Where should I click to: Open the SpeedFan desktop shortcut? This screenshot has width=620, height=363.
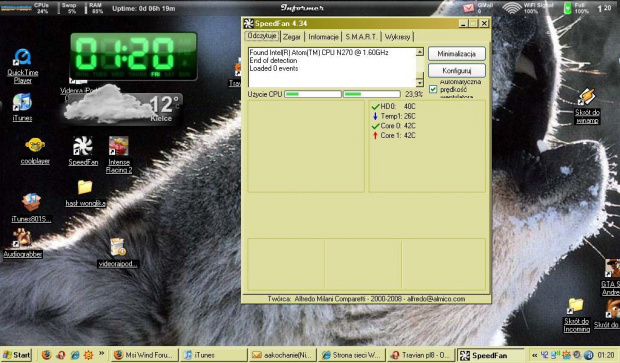[83, 151]
